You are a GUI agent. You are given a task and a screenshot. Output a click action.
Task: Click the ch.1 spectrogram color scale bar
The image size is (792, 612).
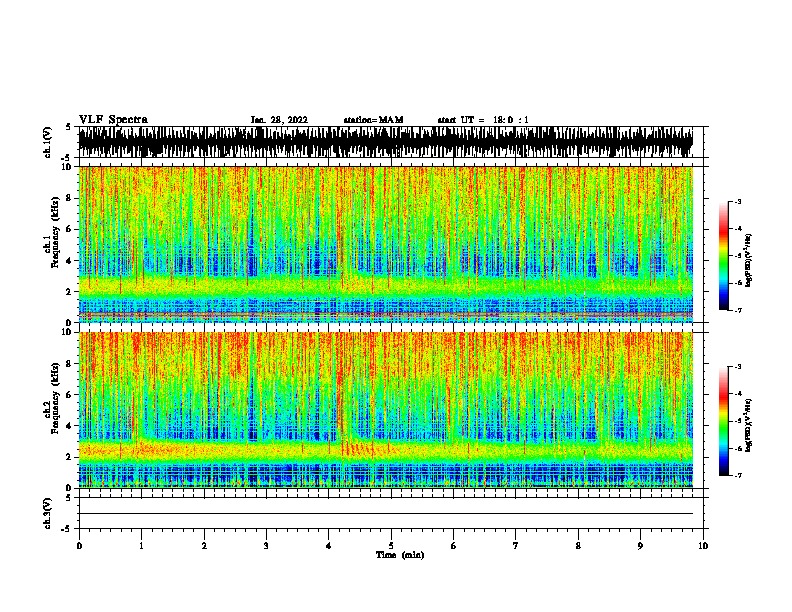[723, 256]
